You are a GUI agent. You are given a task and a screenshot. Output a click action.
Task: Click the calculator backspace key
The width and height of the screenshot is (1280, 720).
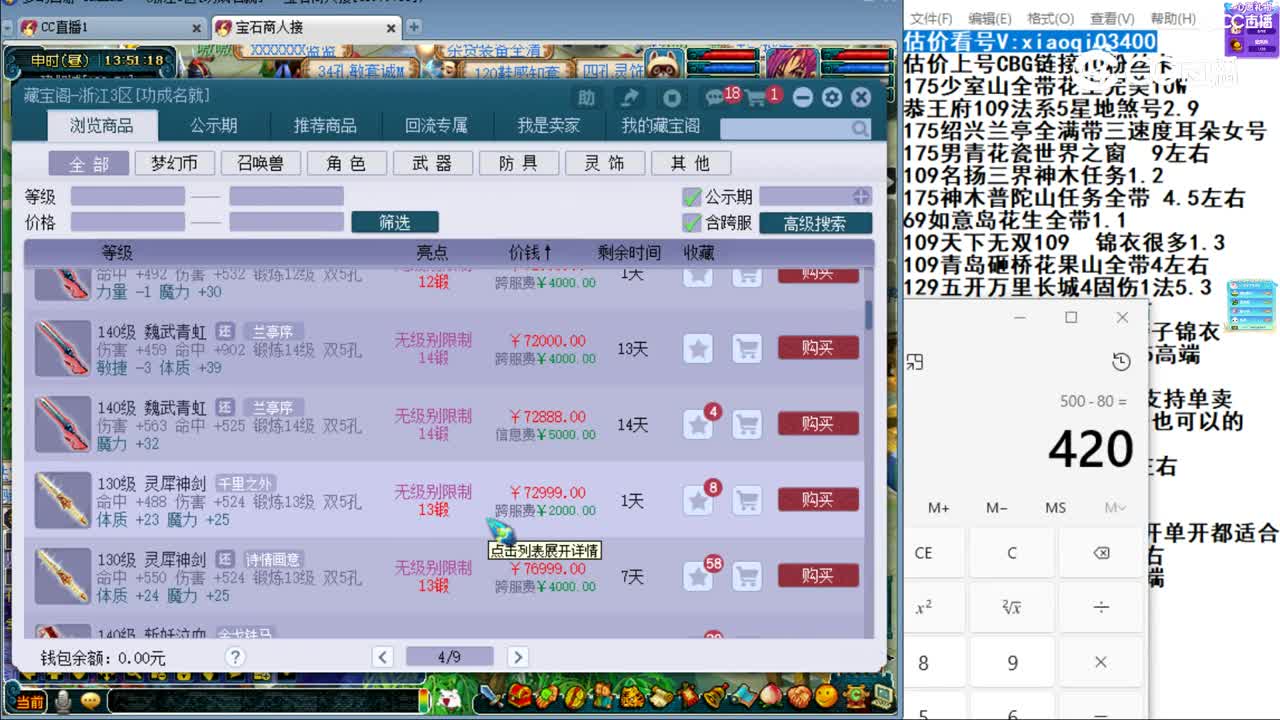1101,553
